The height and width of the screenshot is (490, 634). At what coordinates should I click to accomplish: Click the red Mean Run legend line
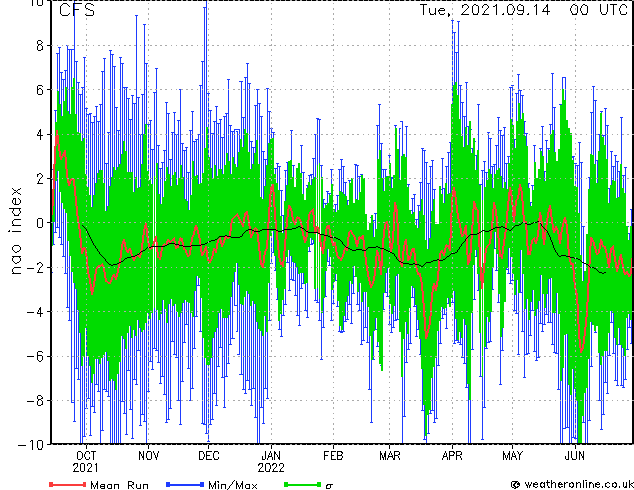click(x=68, y=484)
